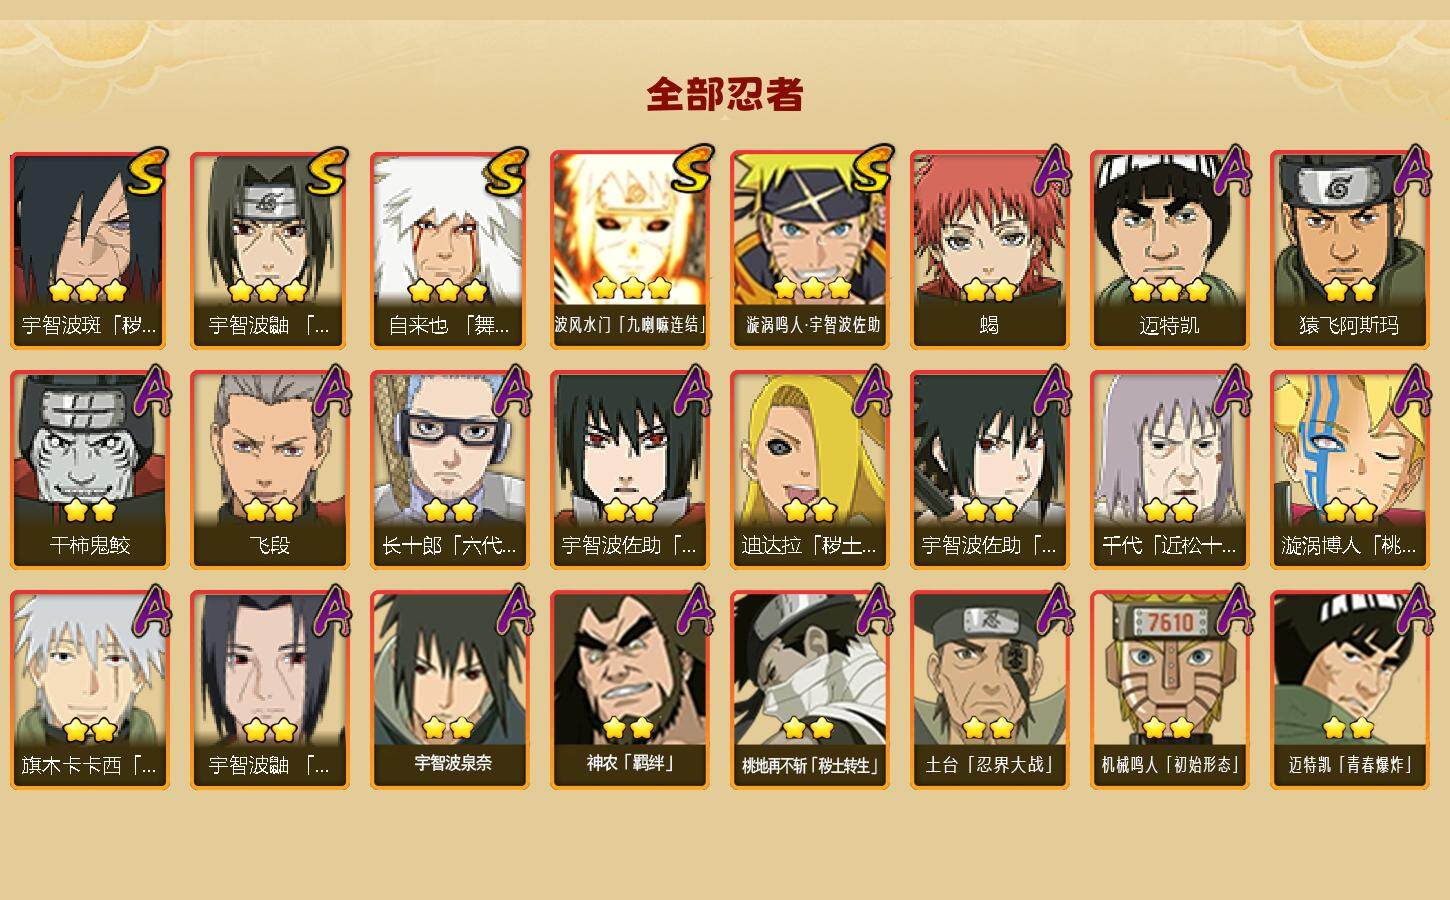Pick the three-star 迈特凯 ninja card
The image size is (1450, 900).
[x=1169, y=250]
